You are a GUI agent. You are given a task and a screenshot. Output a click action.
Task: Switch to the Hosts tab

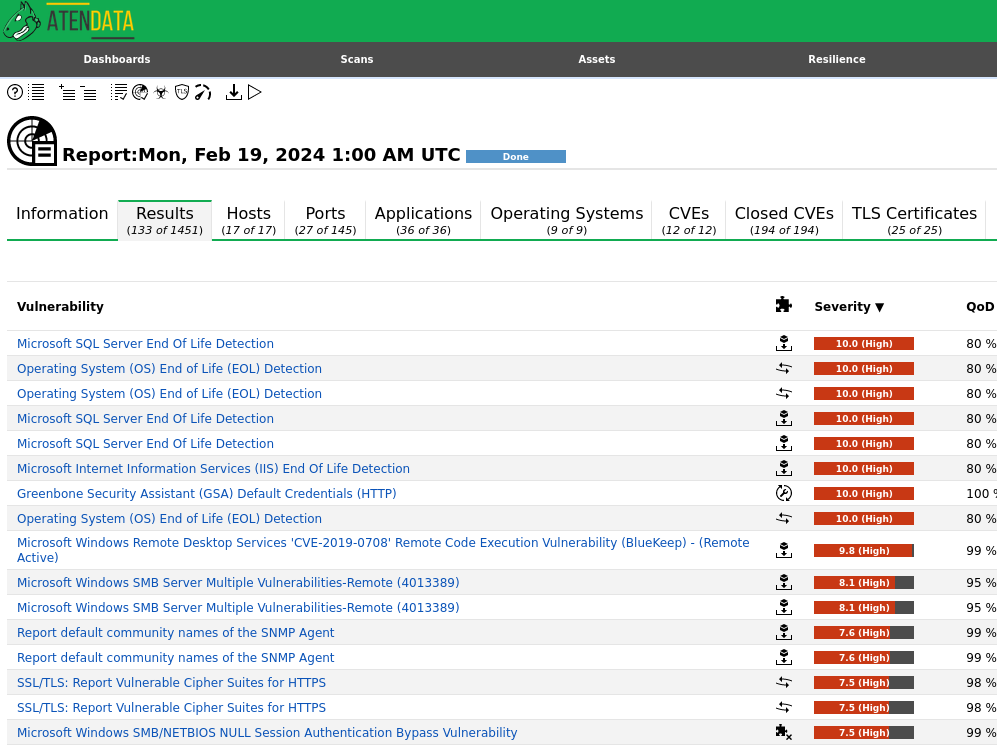(x=248, y=213)
